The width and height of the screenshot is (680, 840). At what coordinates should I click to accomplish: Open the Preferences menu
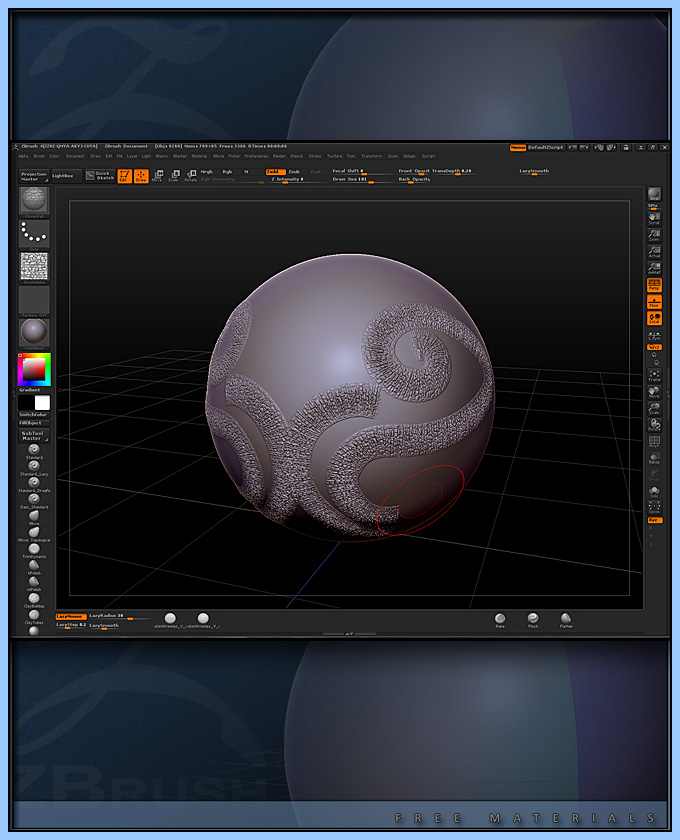pyautogui.click(x=256, y=156)
